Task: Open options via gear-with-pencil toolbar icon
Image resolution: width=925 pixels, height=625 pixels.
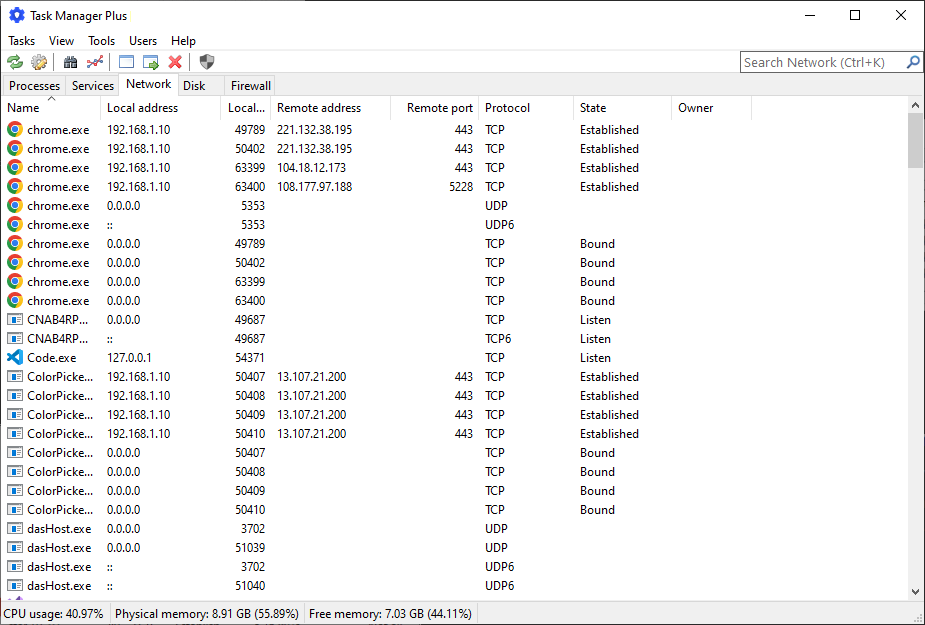Action: pyautogui.click(x=39, y=62)
